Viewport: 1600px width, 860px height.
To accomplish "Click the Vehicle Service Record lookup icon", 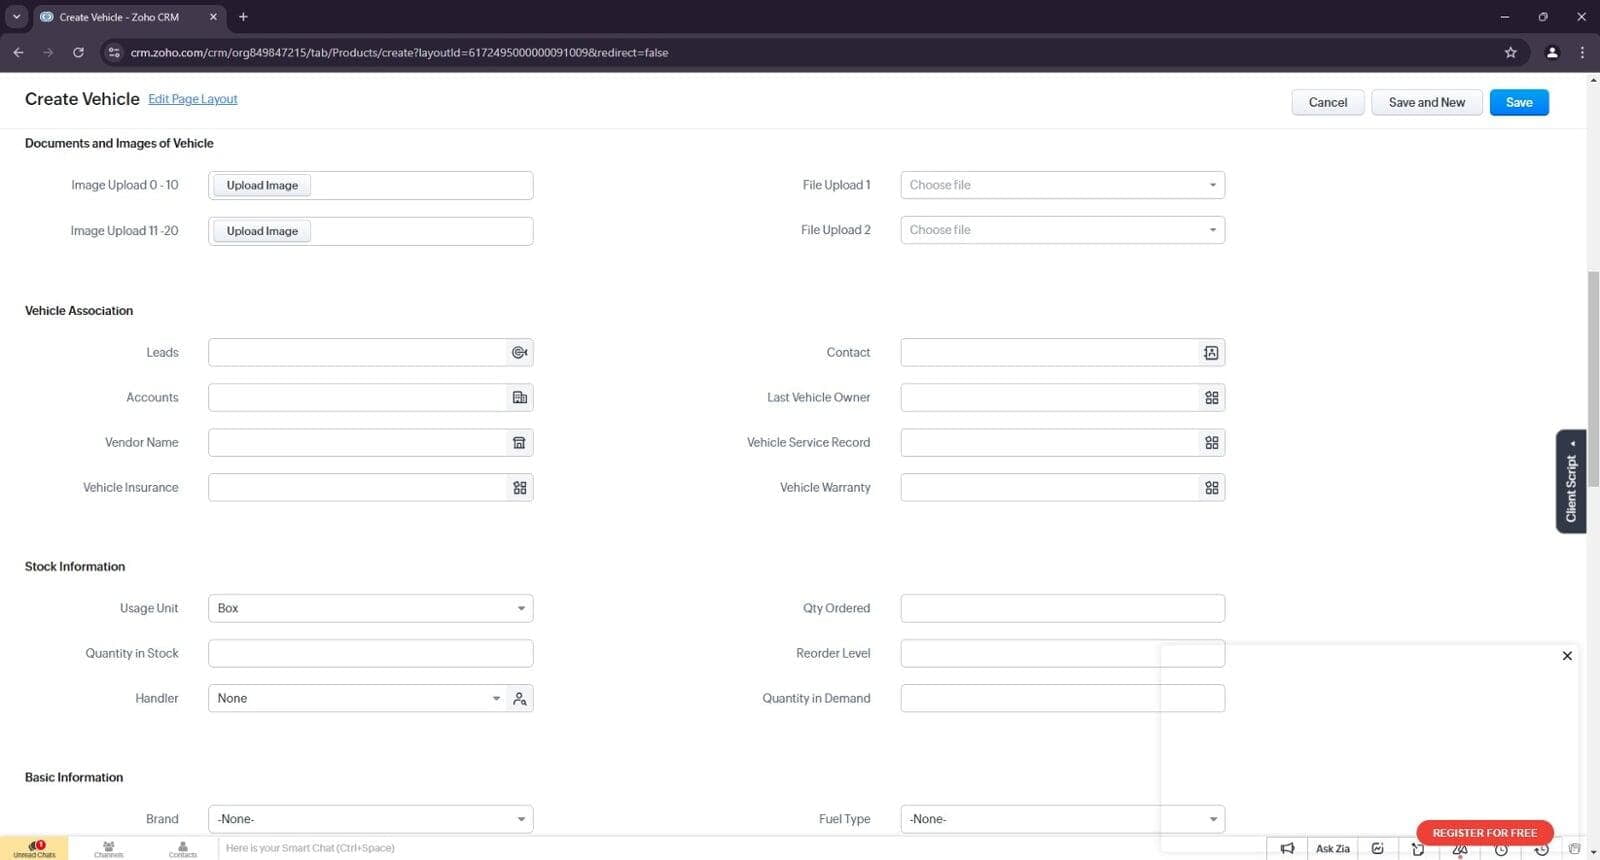I will [1211, 442].
